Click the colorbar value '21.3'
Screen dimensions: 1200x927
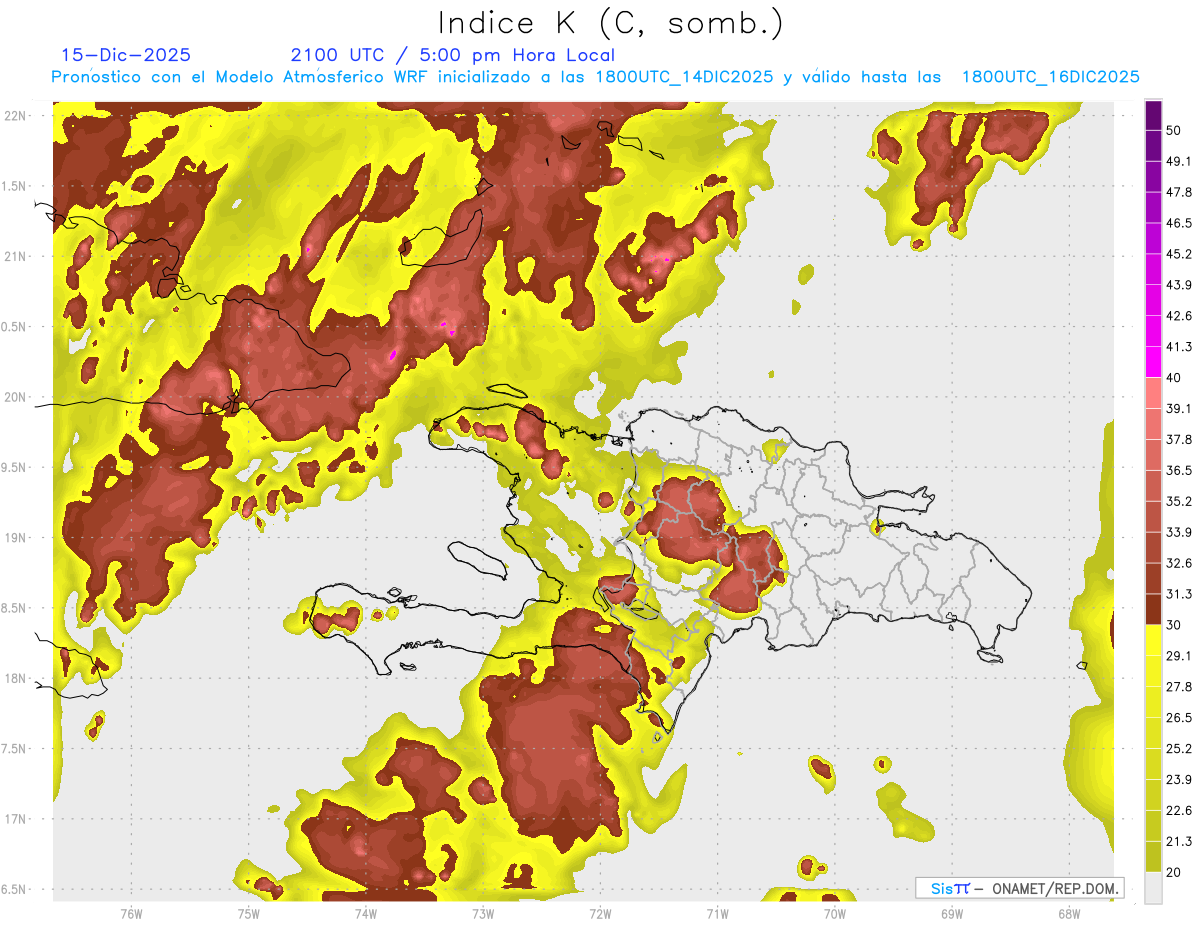click(x=1179, y=841)
